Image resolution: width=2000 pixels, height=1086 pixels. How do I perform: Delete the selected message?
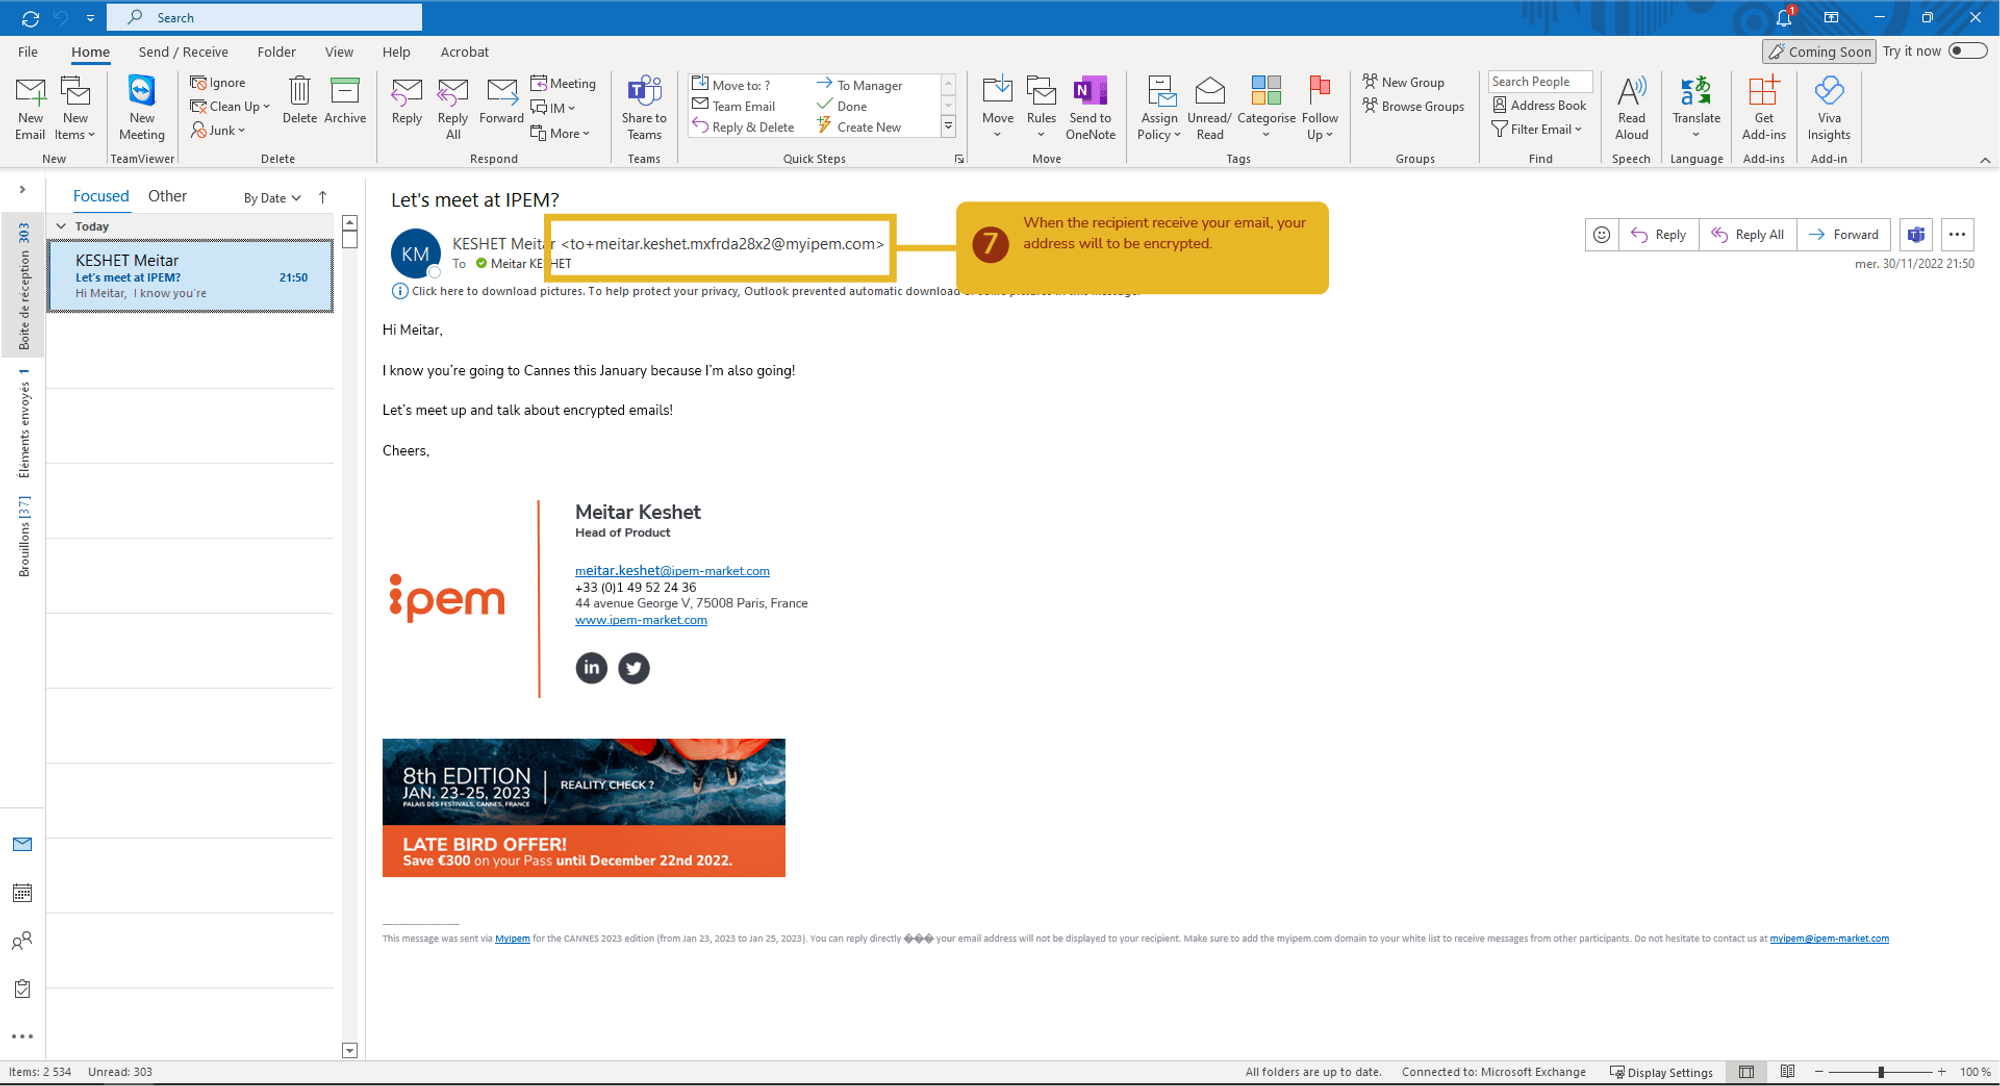tap(299, 100)
